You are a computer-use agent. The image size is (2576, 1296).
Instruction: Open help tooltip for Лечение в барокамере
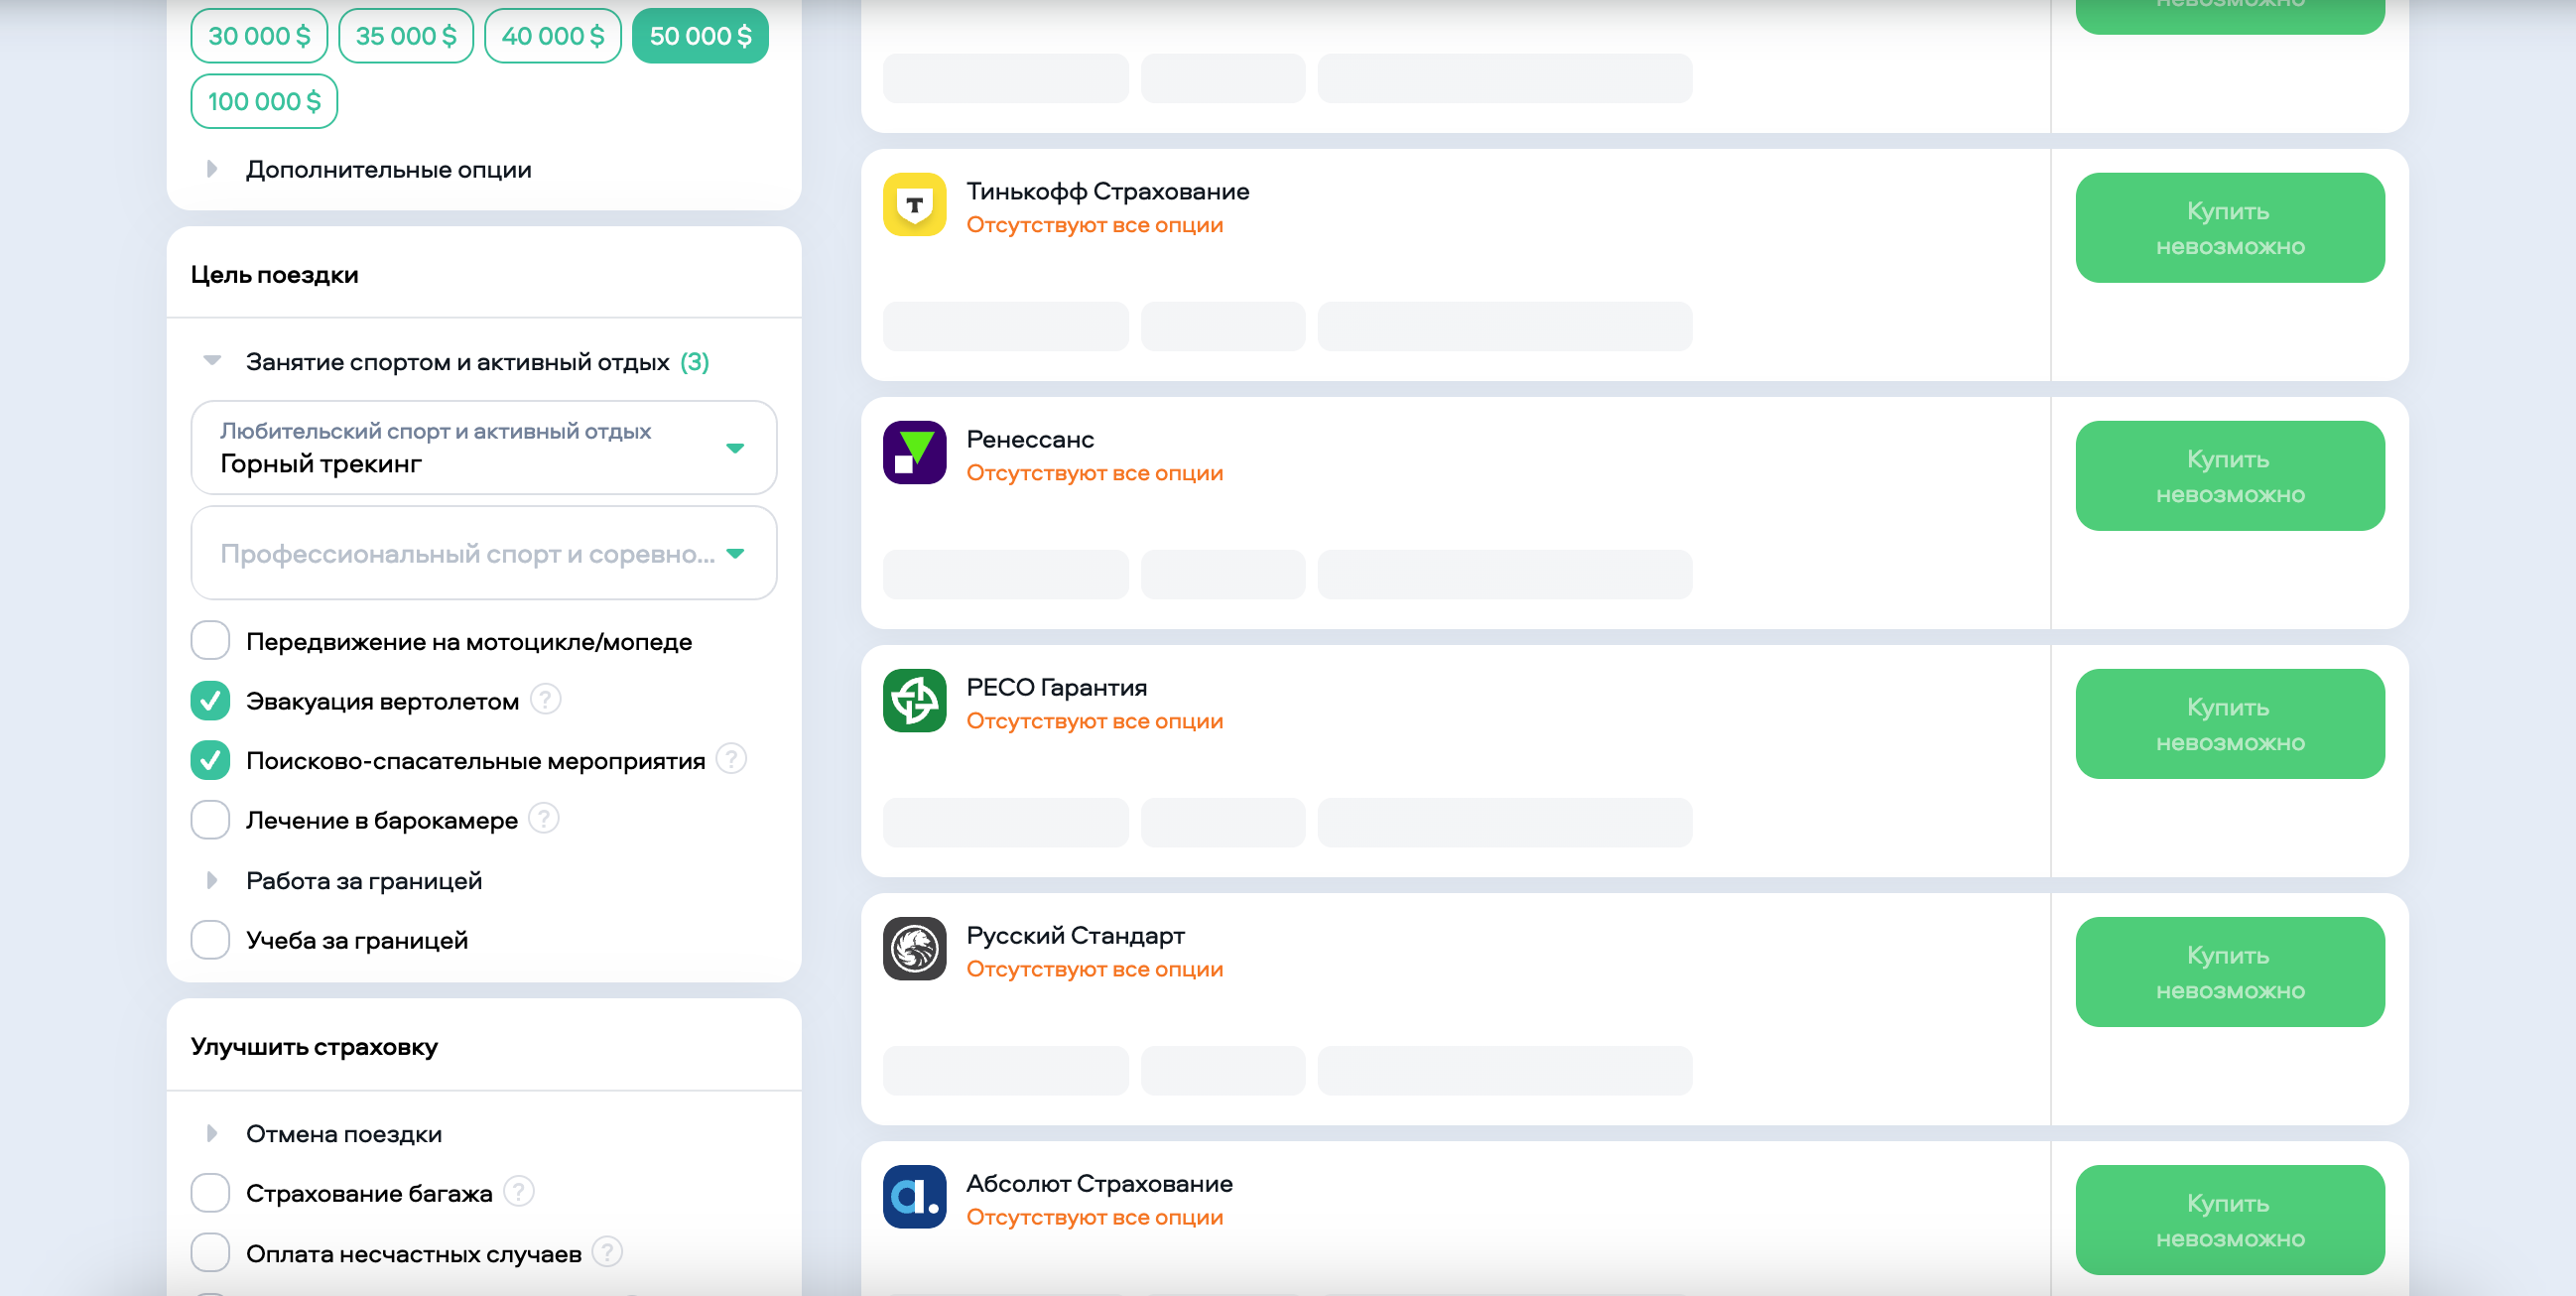(x=543, y=820)
